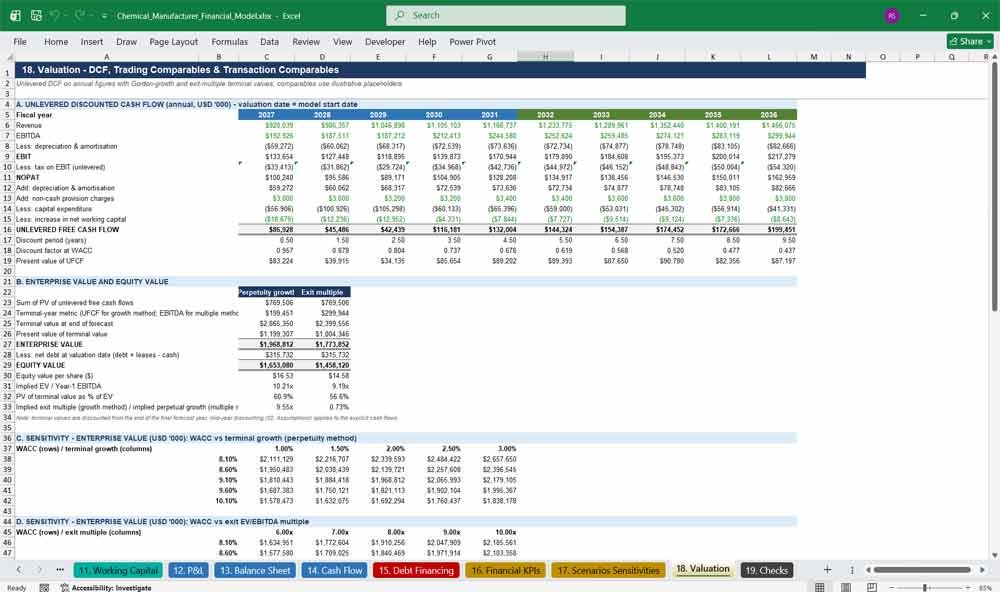
Task: Click the next sheet navigation arrow
Action: (39, 570)
